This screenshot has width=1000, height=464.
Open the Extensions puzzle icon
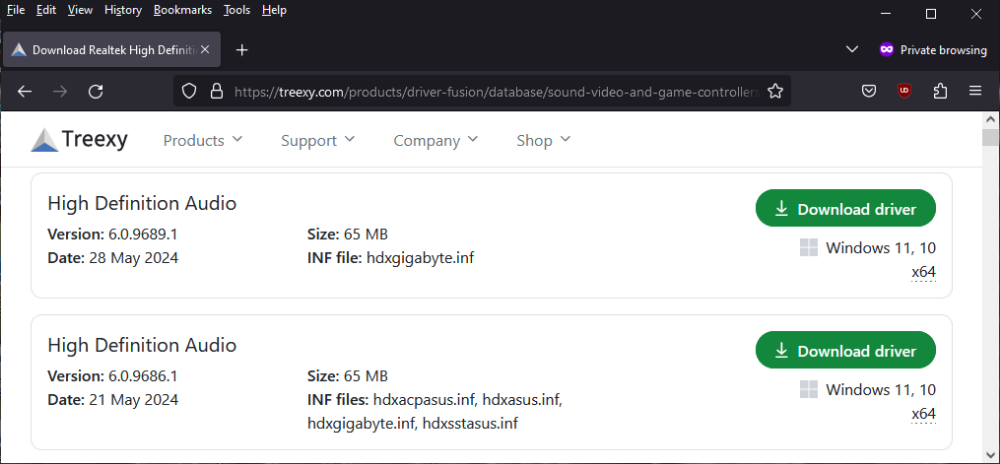coord(940,91)
